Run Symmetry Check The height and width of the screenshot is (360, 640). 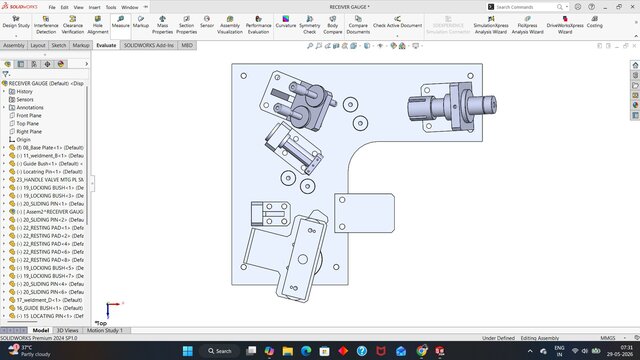[x=309, y=25]
